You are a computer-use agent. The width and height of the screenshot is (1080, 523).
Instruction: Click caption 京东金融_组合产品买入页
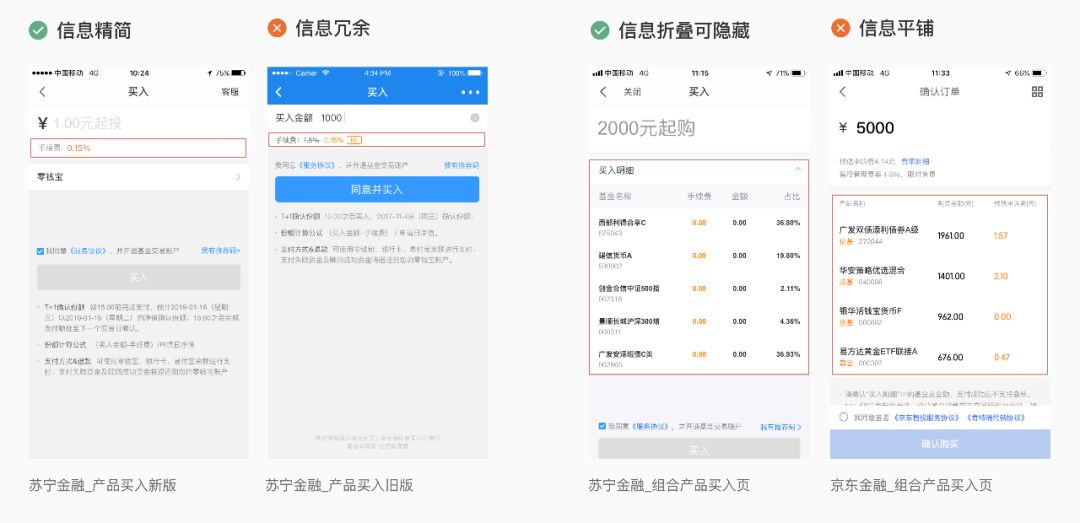911,485
